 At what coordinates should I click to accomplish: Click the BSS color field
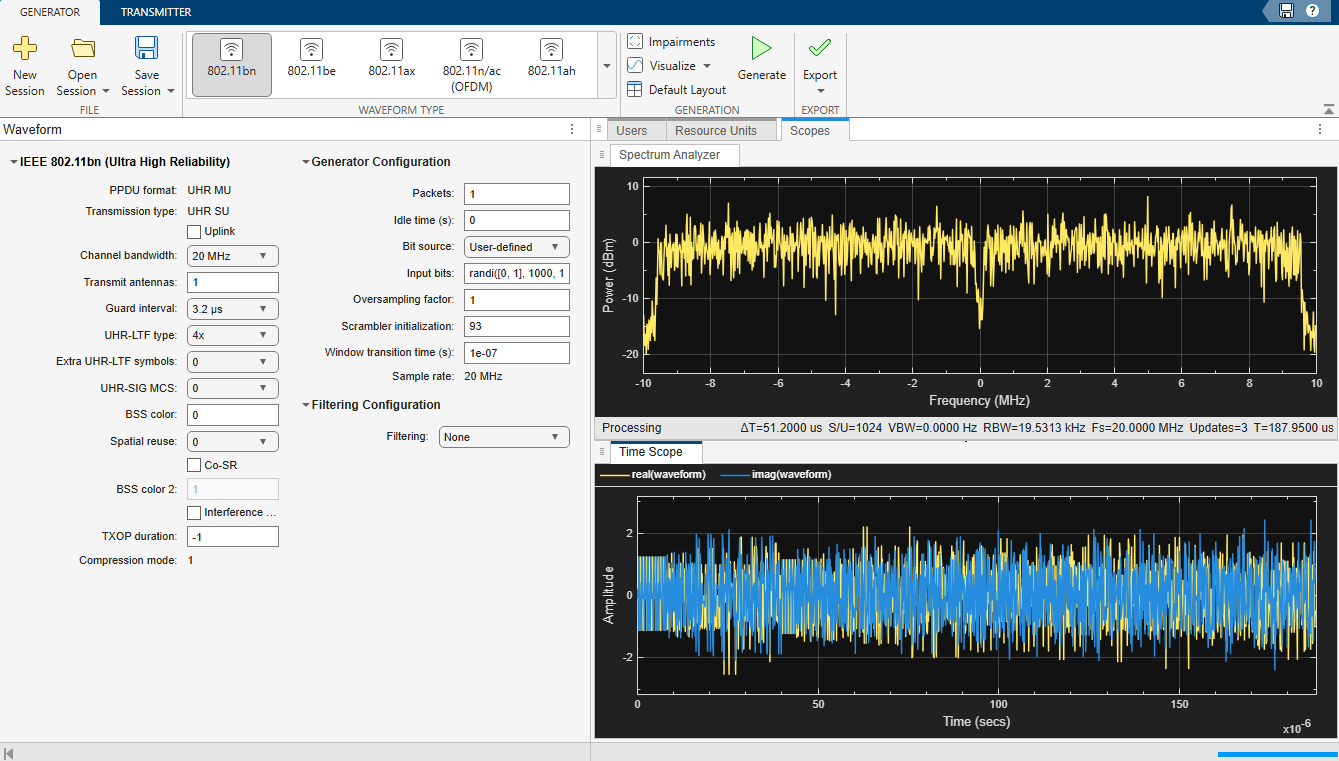pos(233,415)
